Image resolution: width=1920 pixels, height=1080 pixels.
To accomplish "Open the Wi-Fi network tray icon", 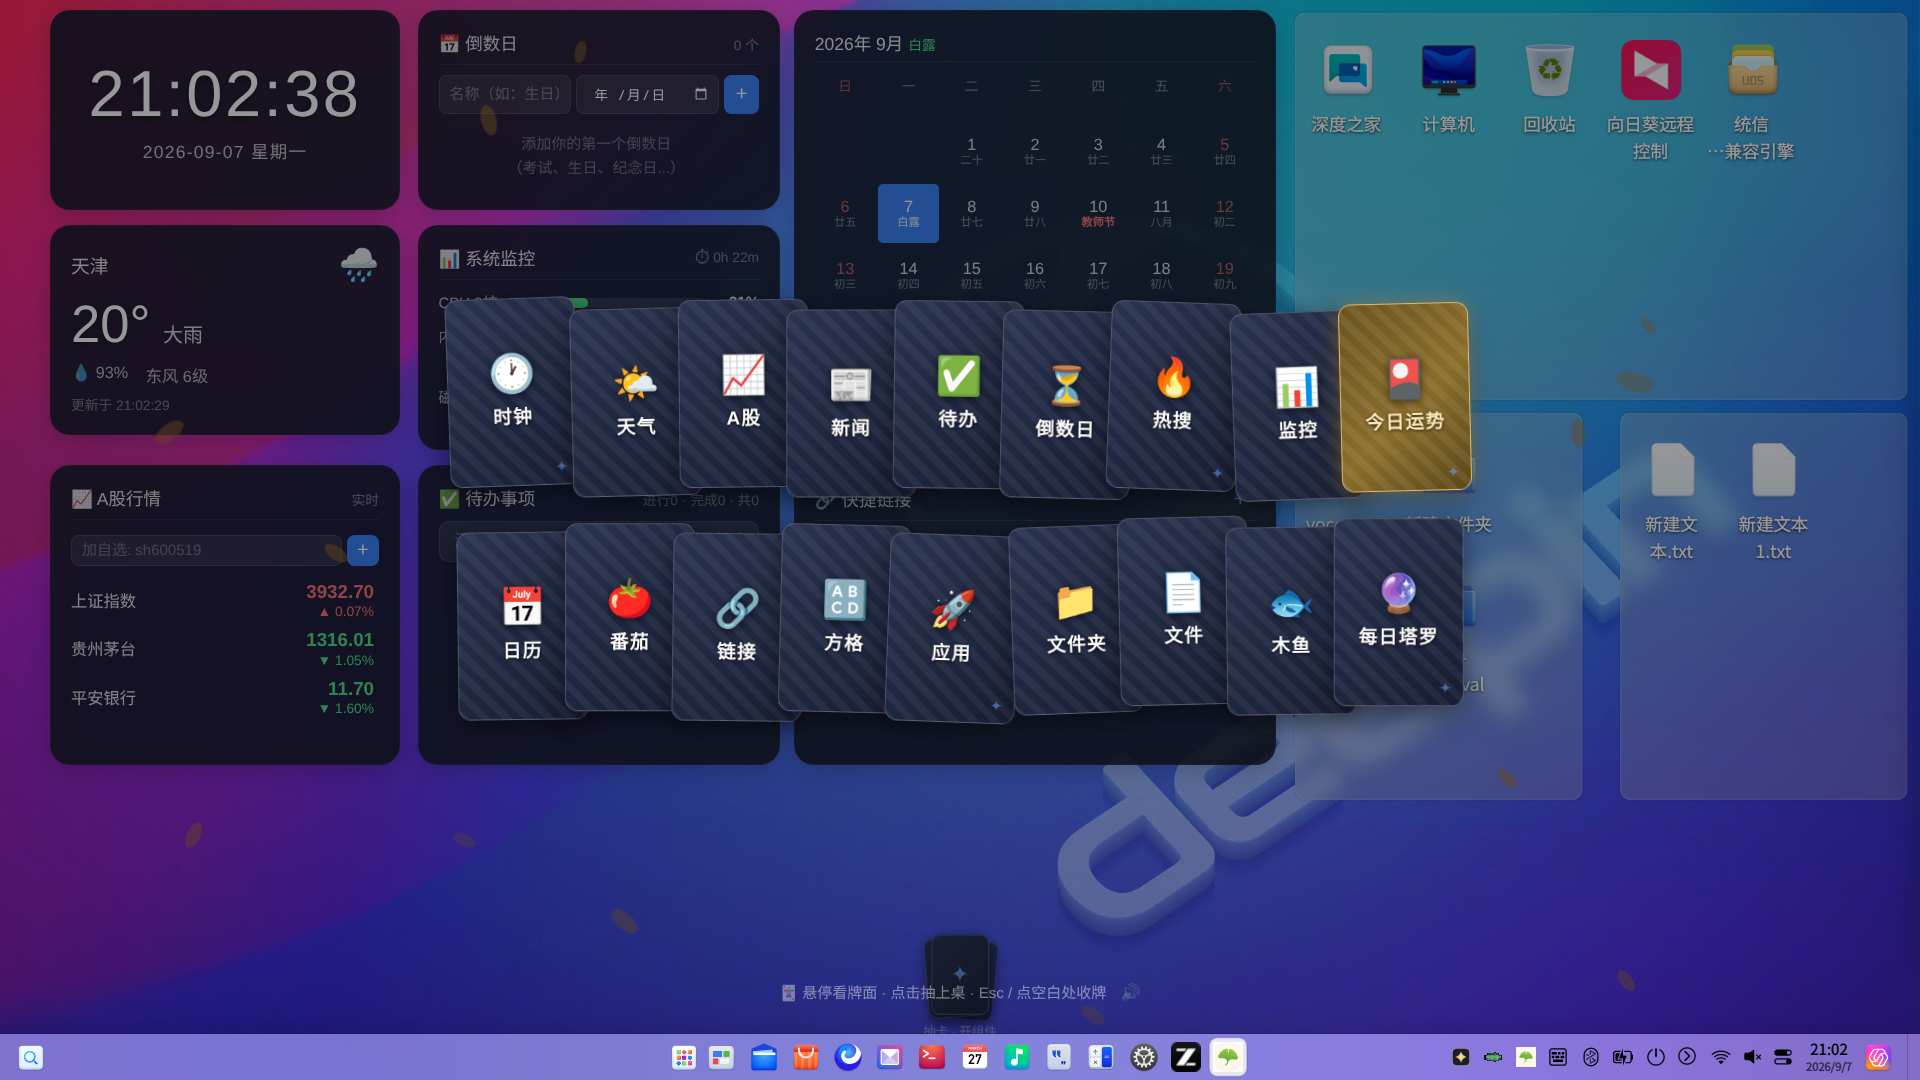I will point(1721,1057).
